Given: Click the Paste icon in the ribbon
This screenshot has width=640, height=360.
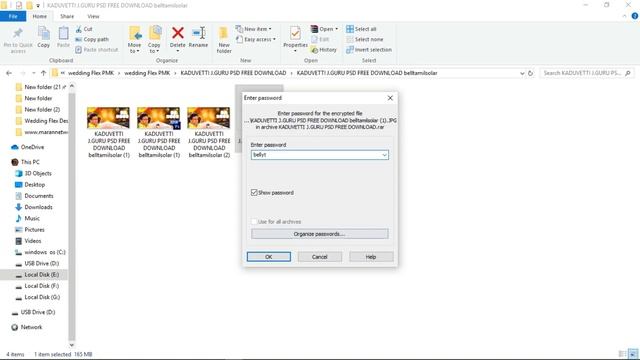Looking at the screenshot, I should (x=63, y=33).
